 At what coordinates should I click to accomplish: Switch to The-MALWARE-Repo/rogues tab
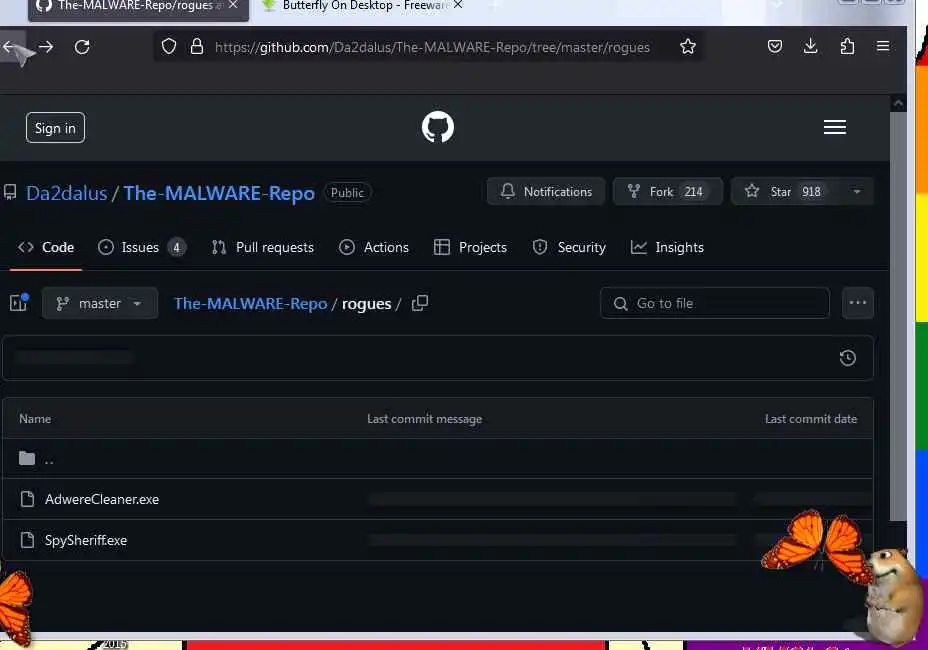(x=138, y=6)
